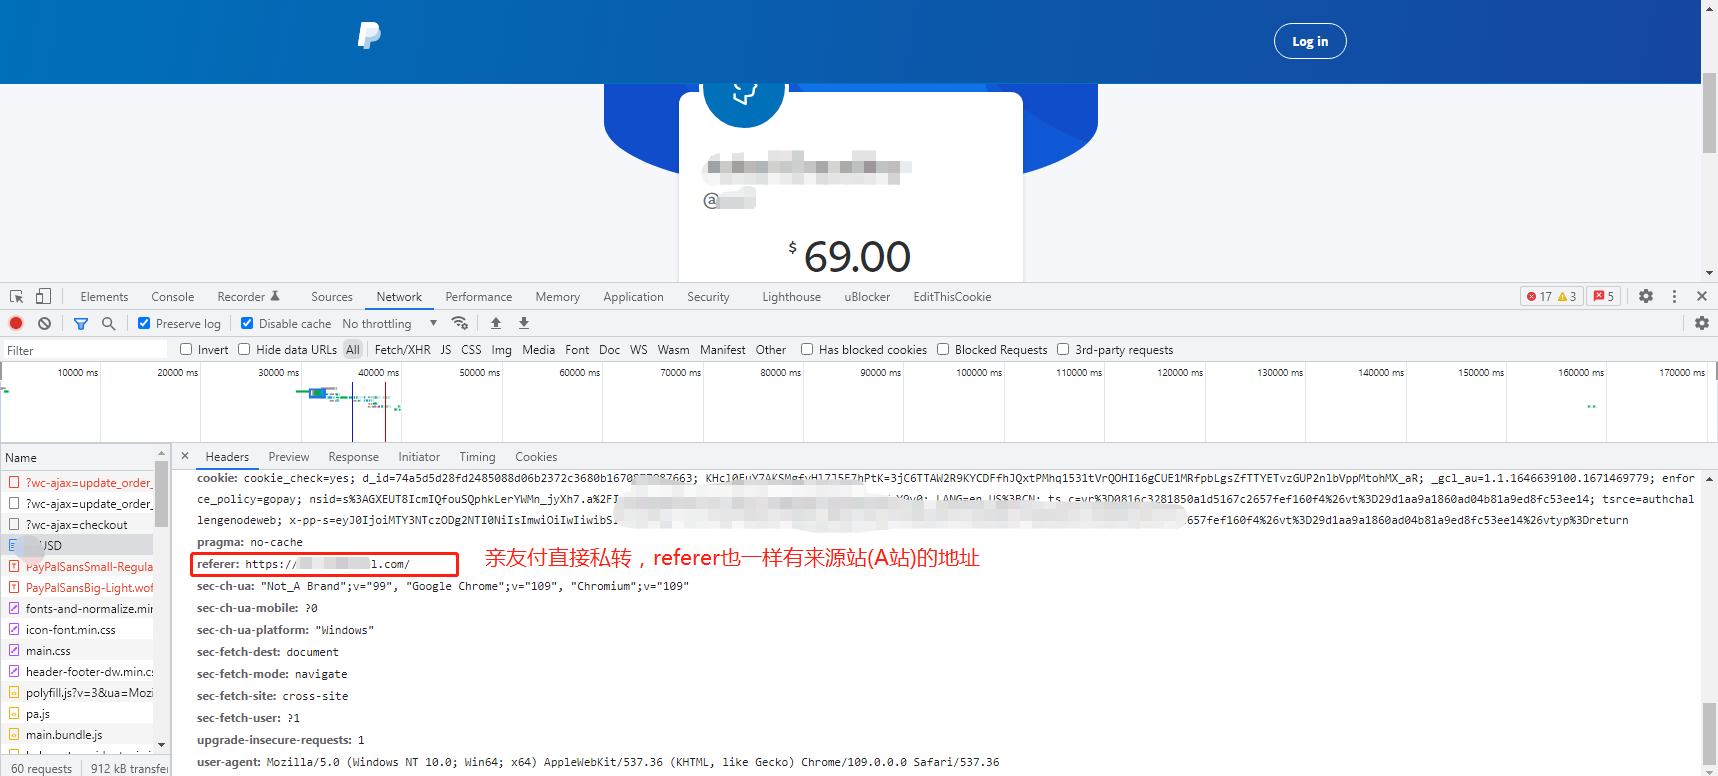This screenshot has height=776, width=1718.
Task: Check Has blocked cookies checkbox
Action: [807, 349]
